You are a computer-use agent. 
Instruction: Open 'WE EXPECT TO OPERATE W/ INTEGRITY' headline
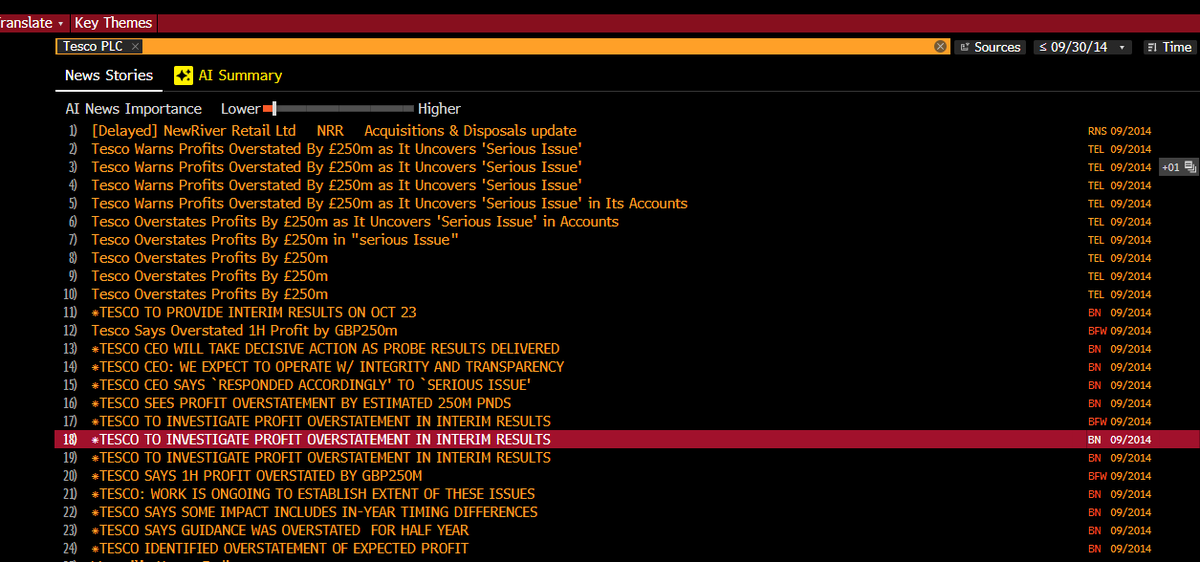click(327, 367)
